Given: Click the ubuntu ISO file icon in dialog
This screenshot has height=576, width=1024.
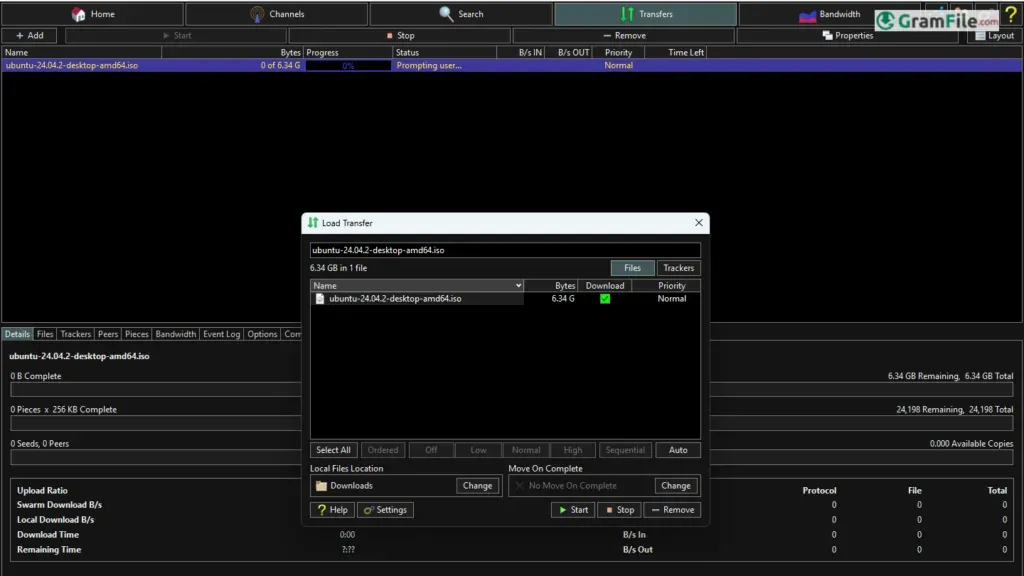Looking at the screenshot, I should 320,298.
